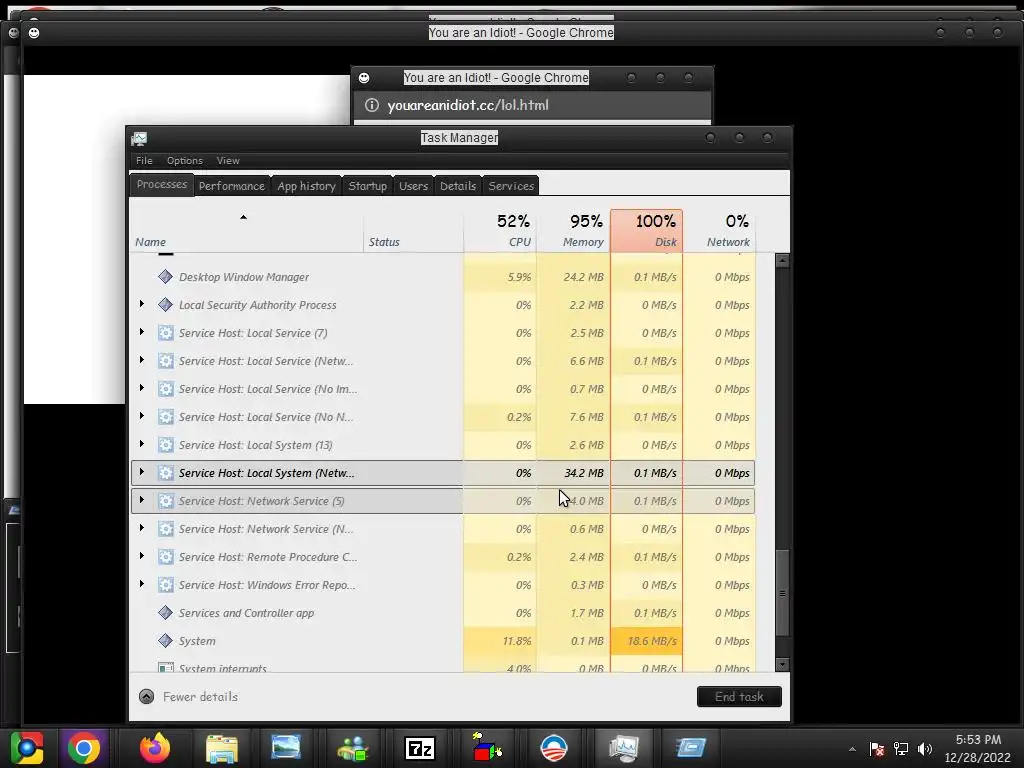This screenshot has width=1024, height=768.
Task: Click the Start button on the taskbar
Action: point(27,748)
